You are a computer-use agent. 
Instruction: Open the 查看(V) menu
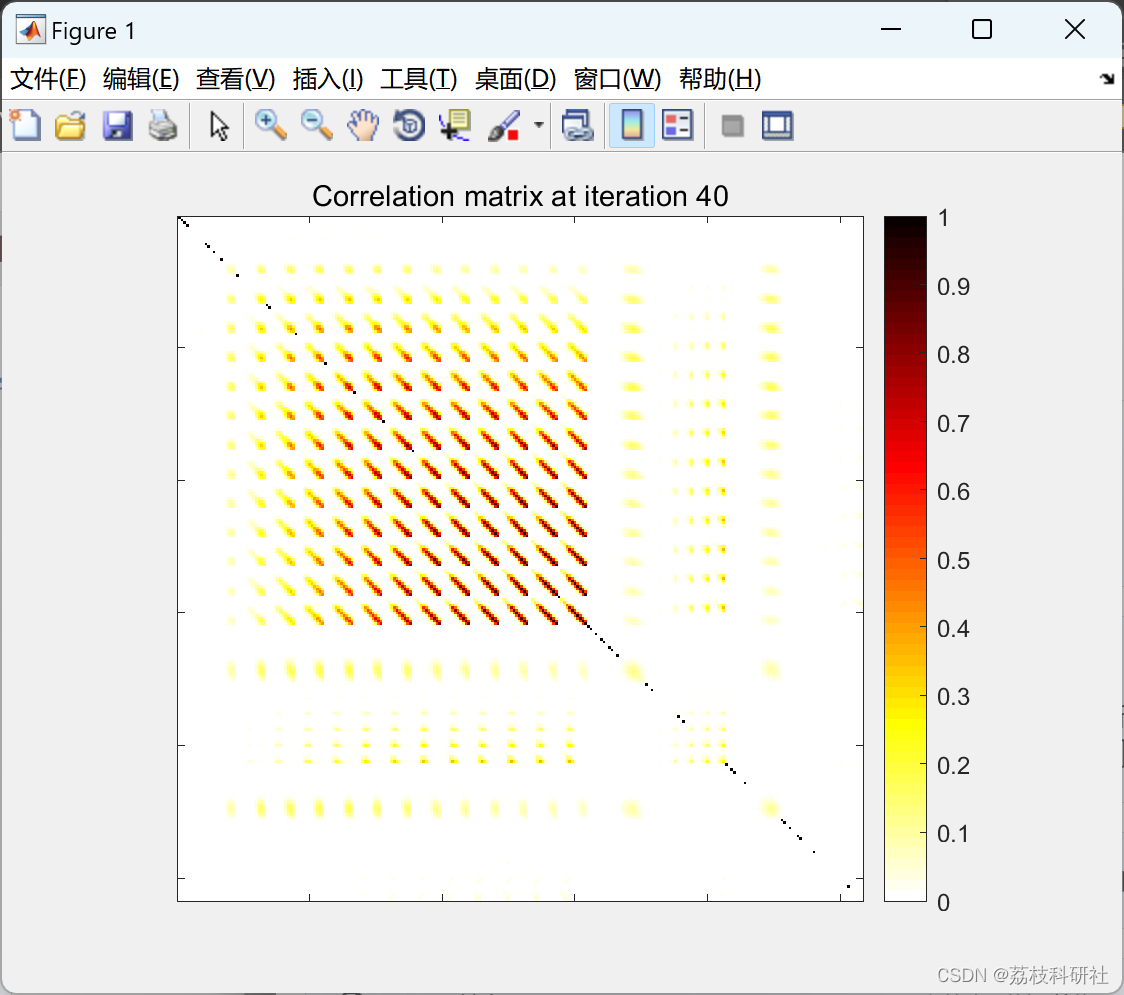(236, 79)
